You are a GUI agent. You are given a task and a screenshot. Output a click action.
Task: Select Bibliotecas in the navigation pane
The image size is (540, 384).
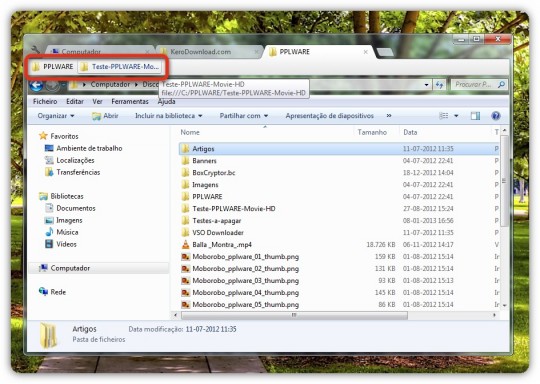[x=66, y=196]
